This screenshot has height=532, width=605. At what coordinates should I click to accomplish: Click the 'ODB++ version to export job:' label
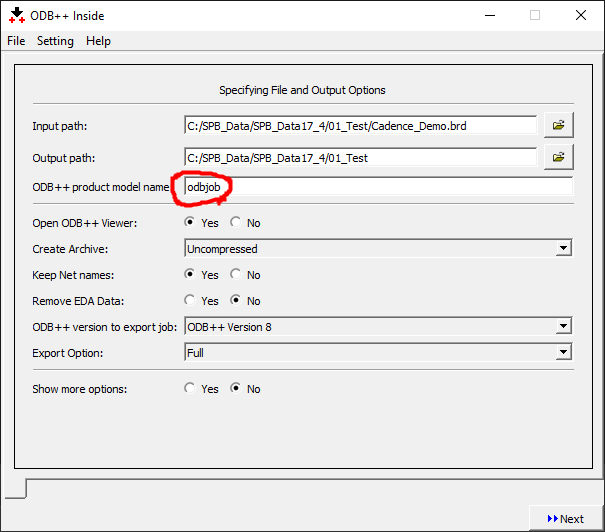105,327
